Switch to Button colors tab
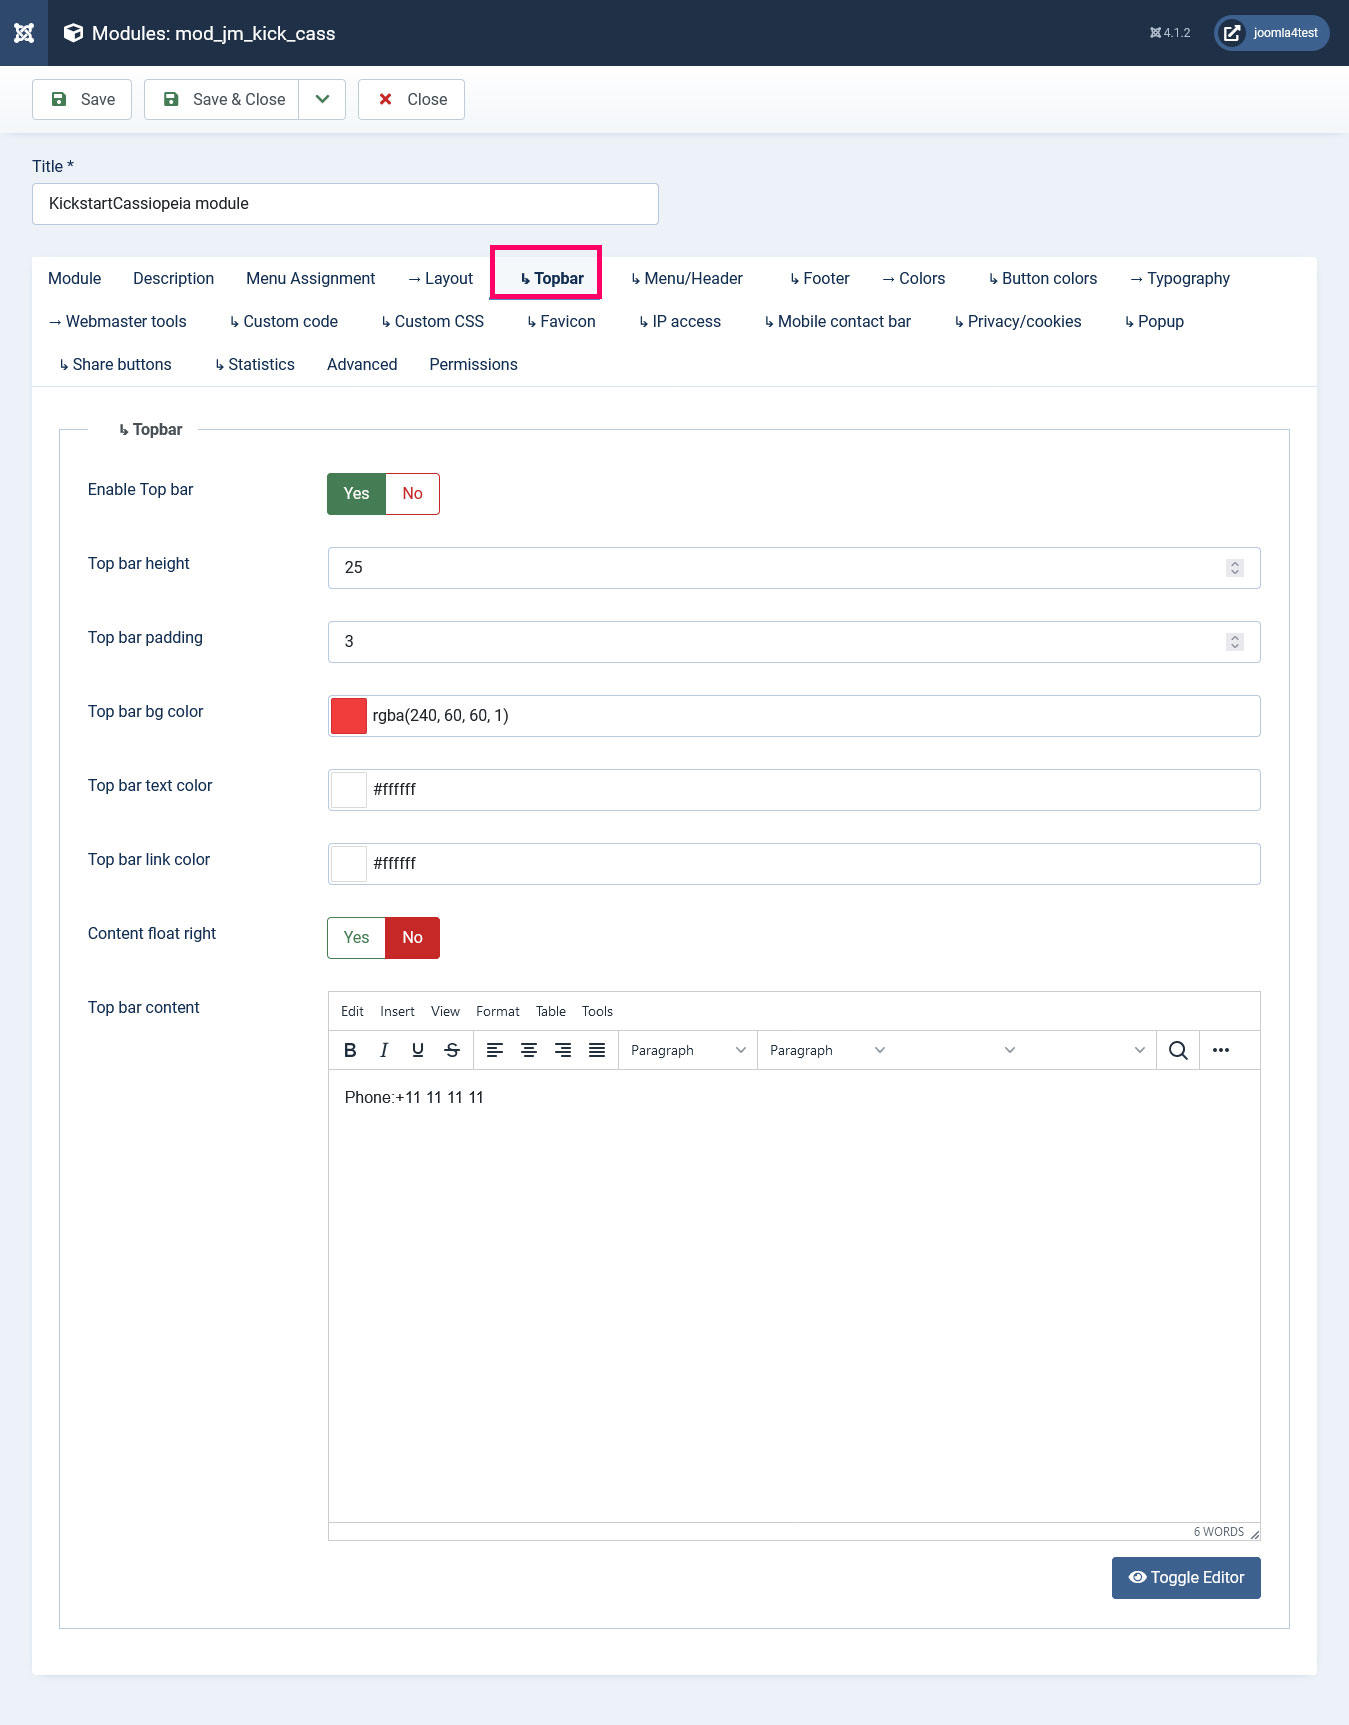The width and height of the screenshot is (1349, 1725). 1042,279
